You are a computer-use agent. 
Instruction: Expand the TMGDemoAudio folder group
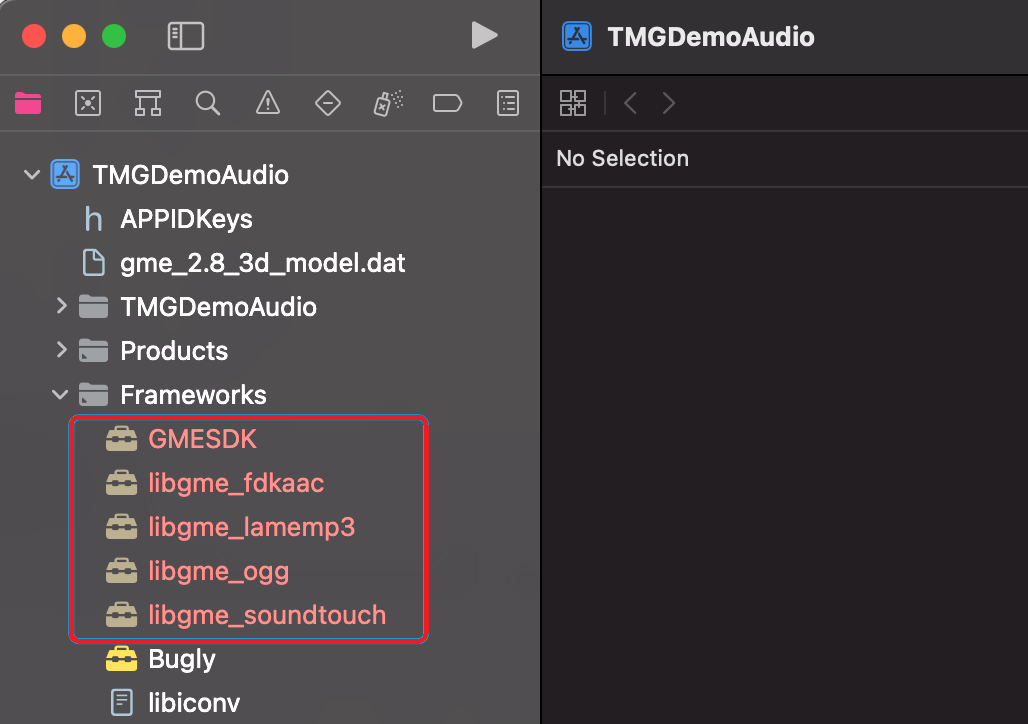coord(62,306)
